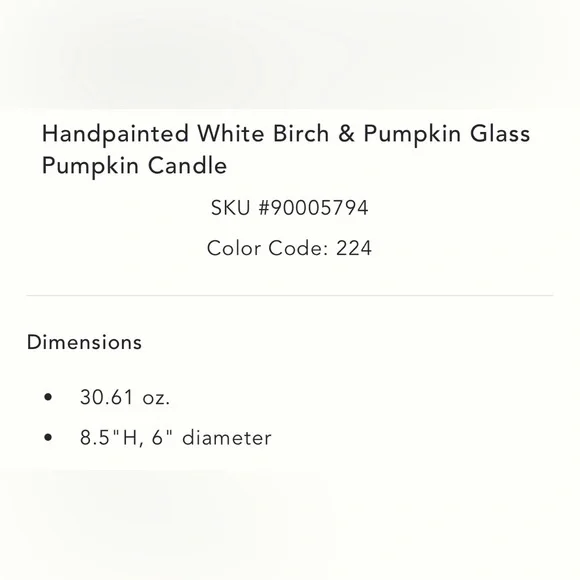The height and width of the screenshot is (580, 580).
Task: Click the bullet beside 30.61 oz.
Action: pos(48,398)
